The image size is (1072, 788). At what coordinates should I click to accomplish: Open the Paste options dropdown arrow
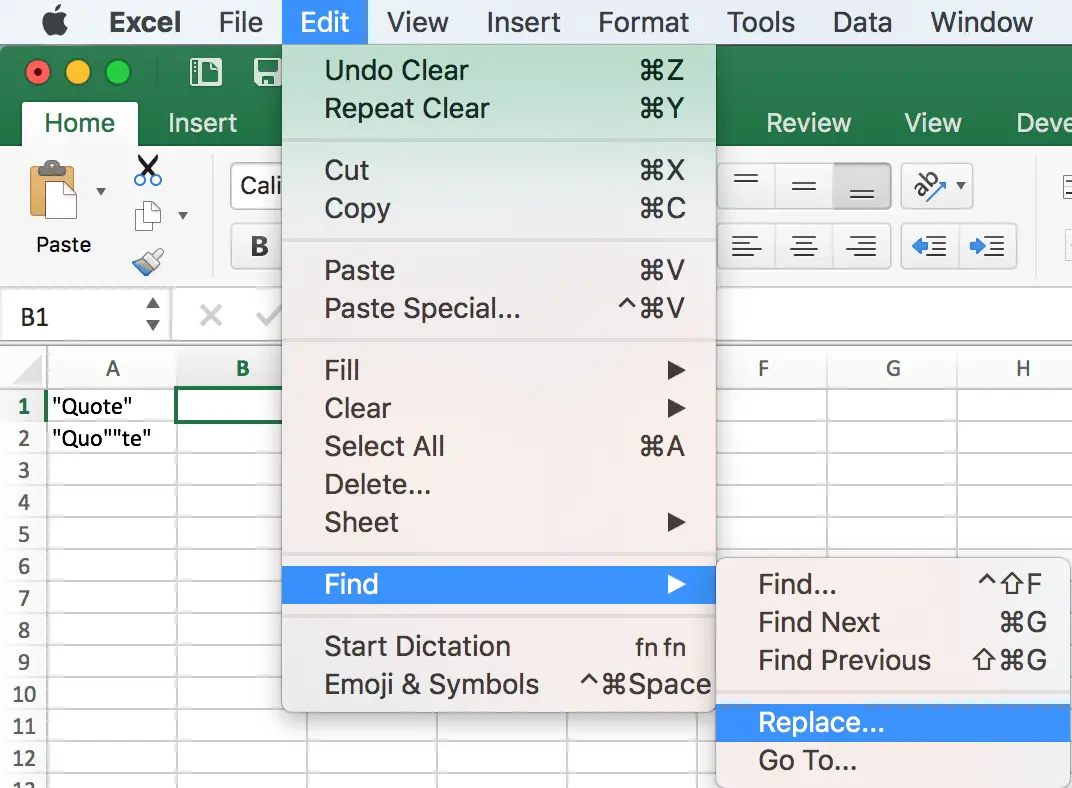tap(101, 191)
